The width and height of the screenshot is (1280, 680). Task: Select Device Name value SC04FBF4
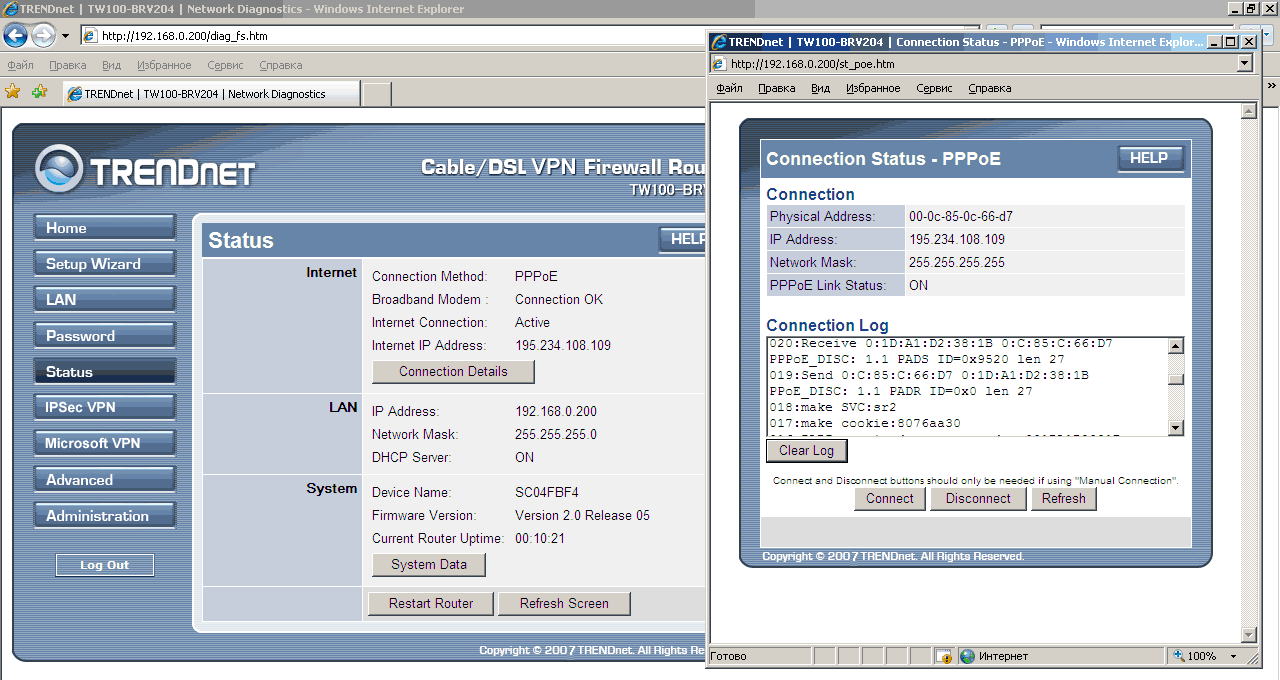point(547,493)
